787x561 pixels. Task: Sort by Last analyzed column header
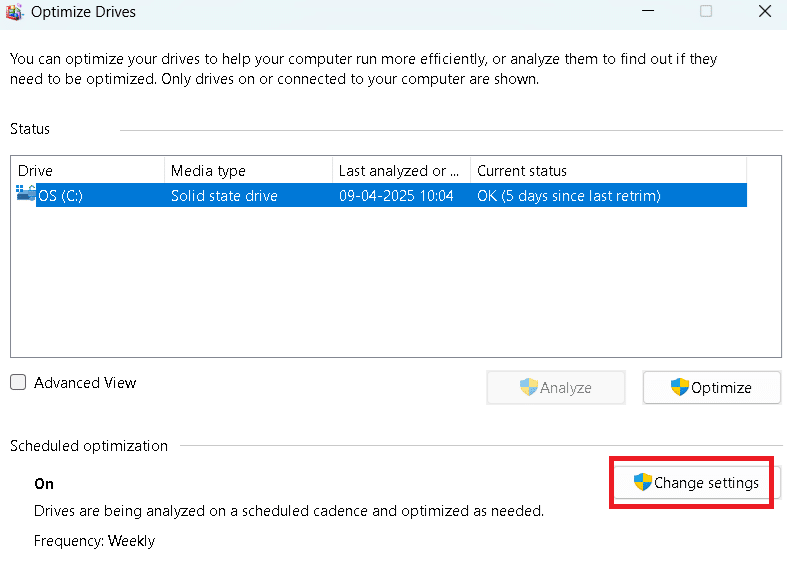pos(400,171)
